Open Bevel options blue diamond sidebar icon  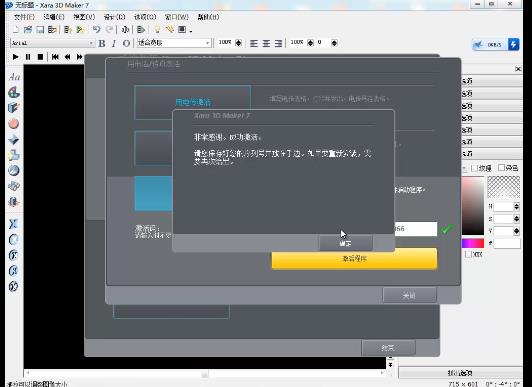[14, 139]
